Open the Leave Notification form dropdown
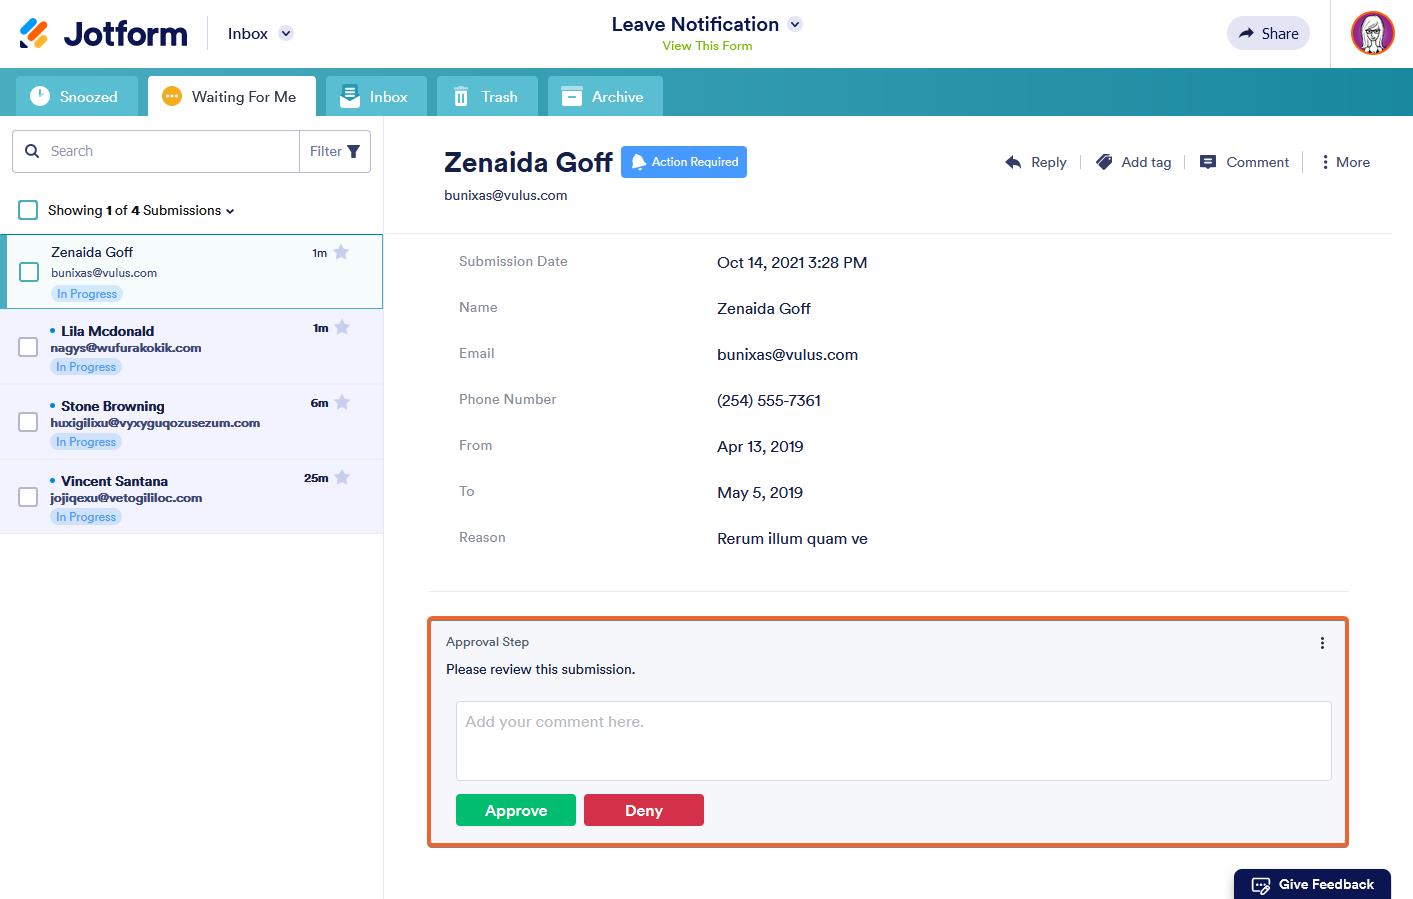 coord(794,24)
